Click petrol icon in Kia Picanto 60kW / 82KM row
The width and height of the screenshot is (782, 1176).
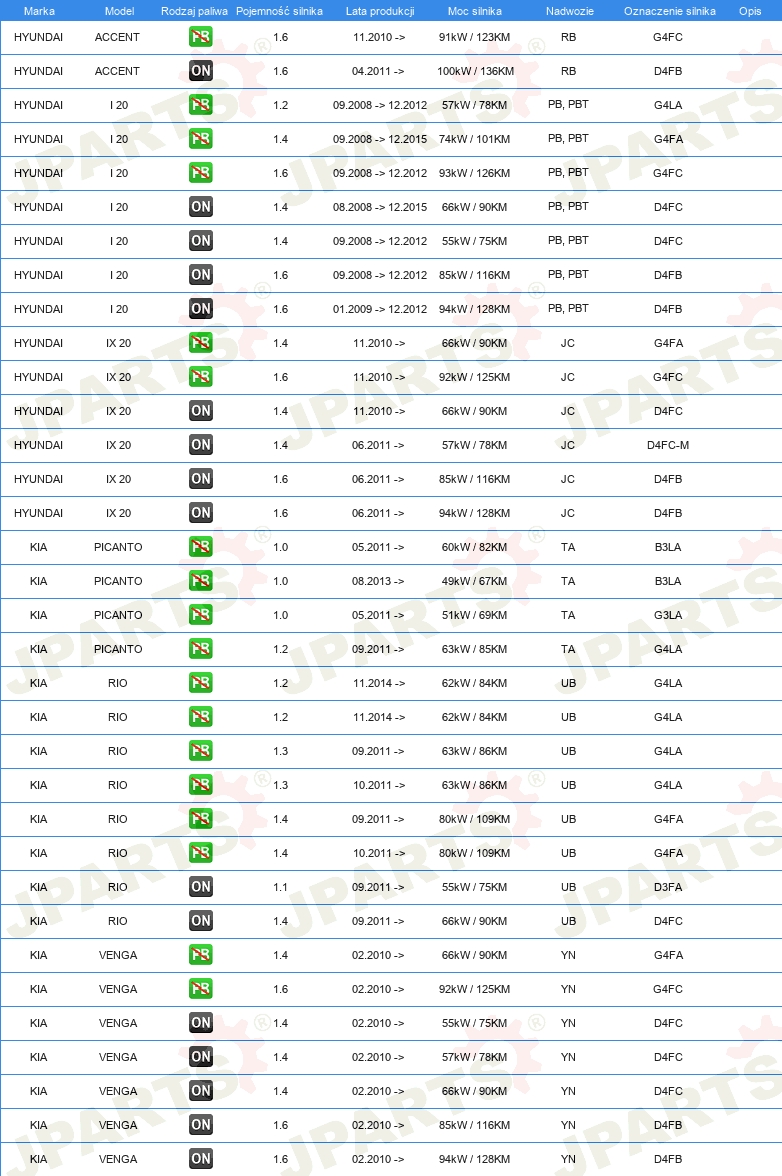coord(200,547)
